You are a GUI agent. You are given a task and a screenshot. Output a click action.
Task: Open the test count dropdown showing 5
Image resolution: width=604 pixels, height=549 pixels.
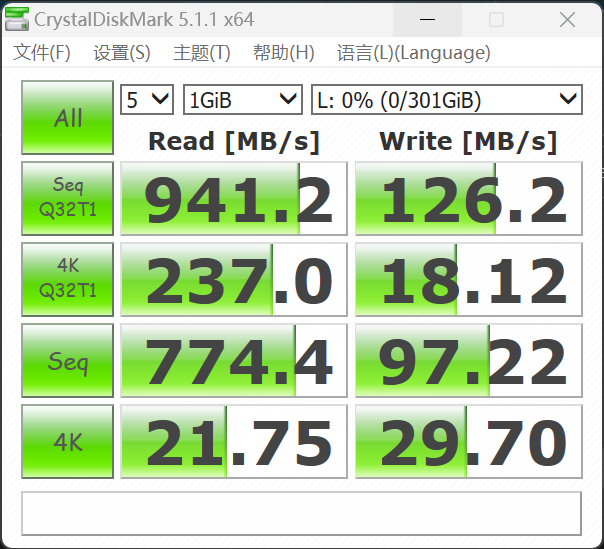[x=147, y=100]
